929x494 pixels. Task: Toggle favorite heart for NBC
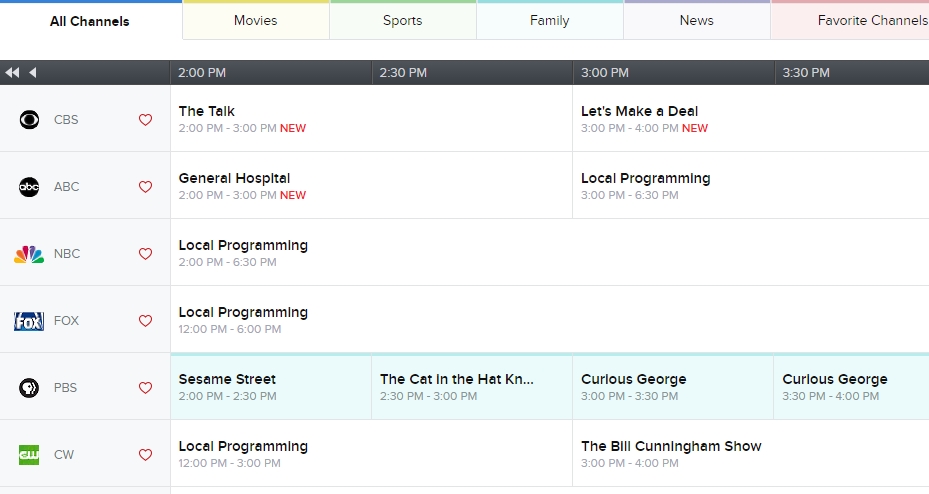tap(145, 254)
